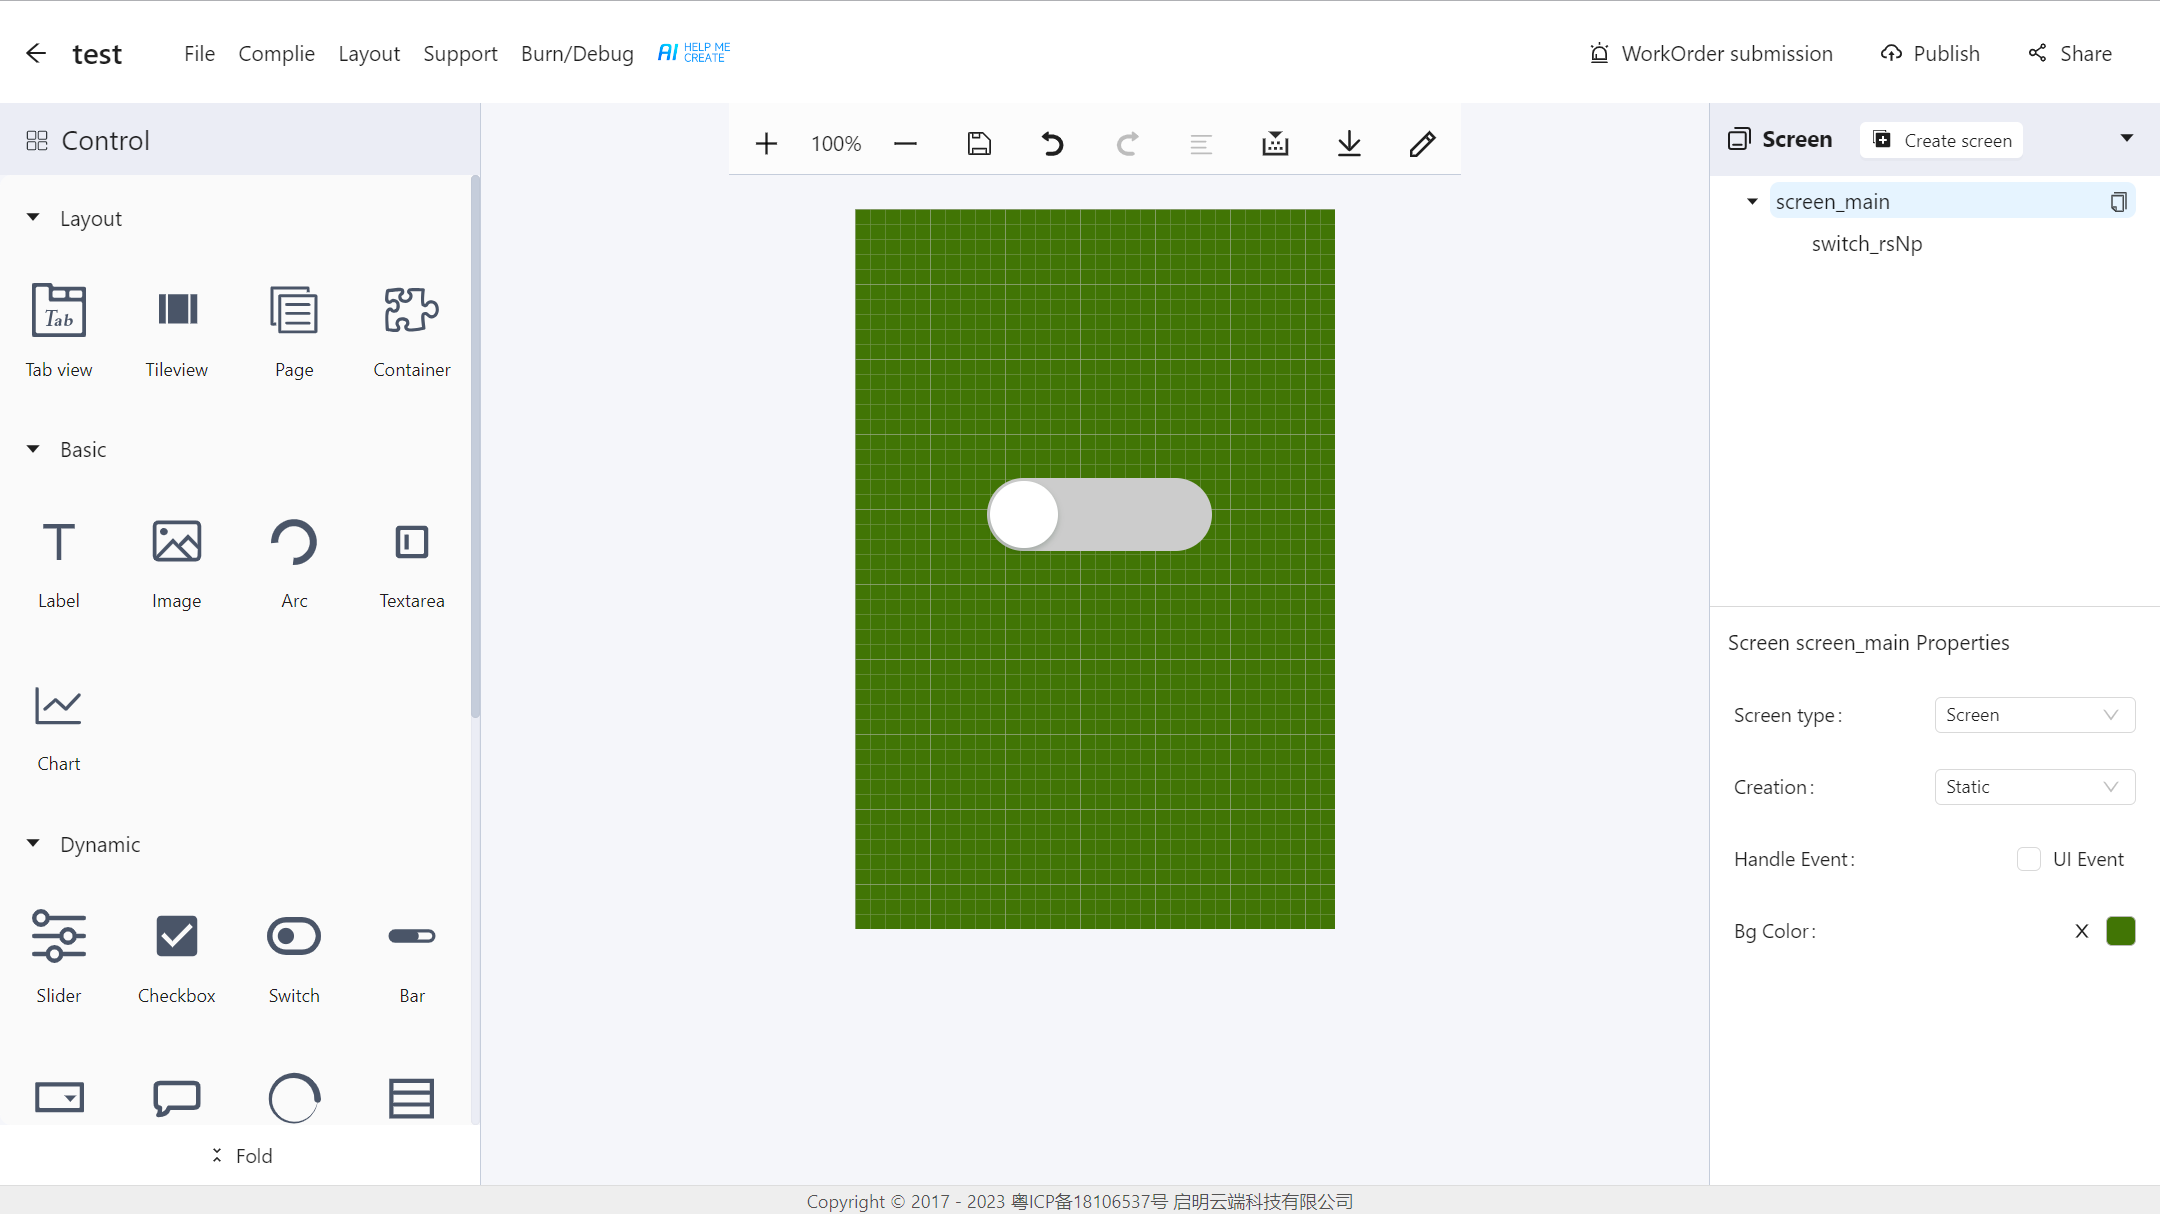This screenshot has height=1214, width=2160.
Task: Zoom in with the plus icon
Action: 766,144
